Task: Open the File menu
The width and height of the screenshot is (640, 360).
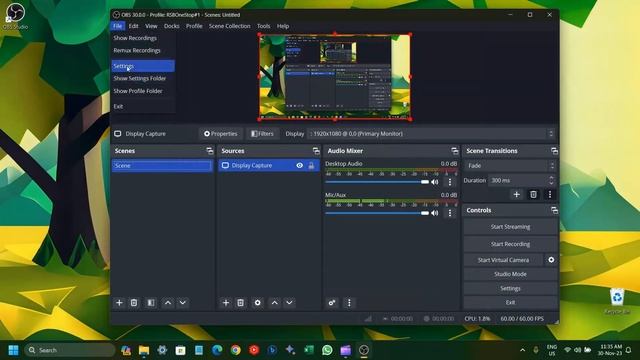Action: (118, 26)
